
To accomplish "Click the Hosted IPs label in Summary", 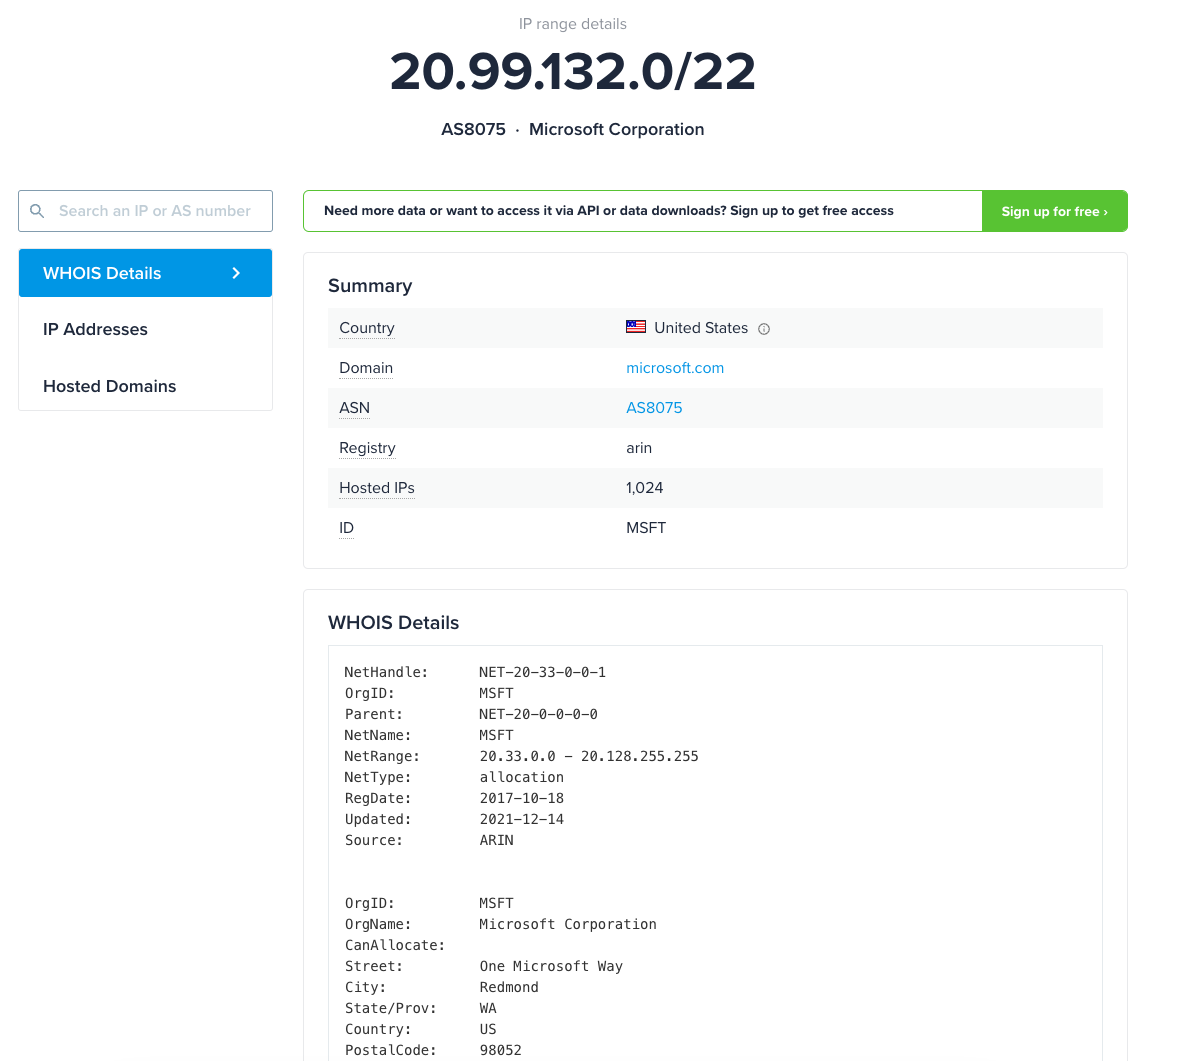I will point(376,488).
